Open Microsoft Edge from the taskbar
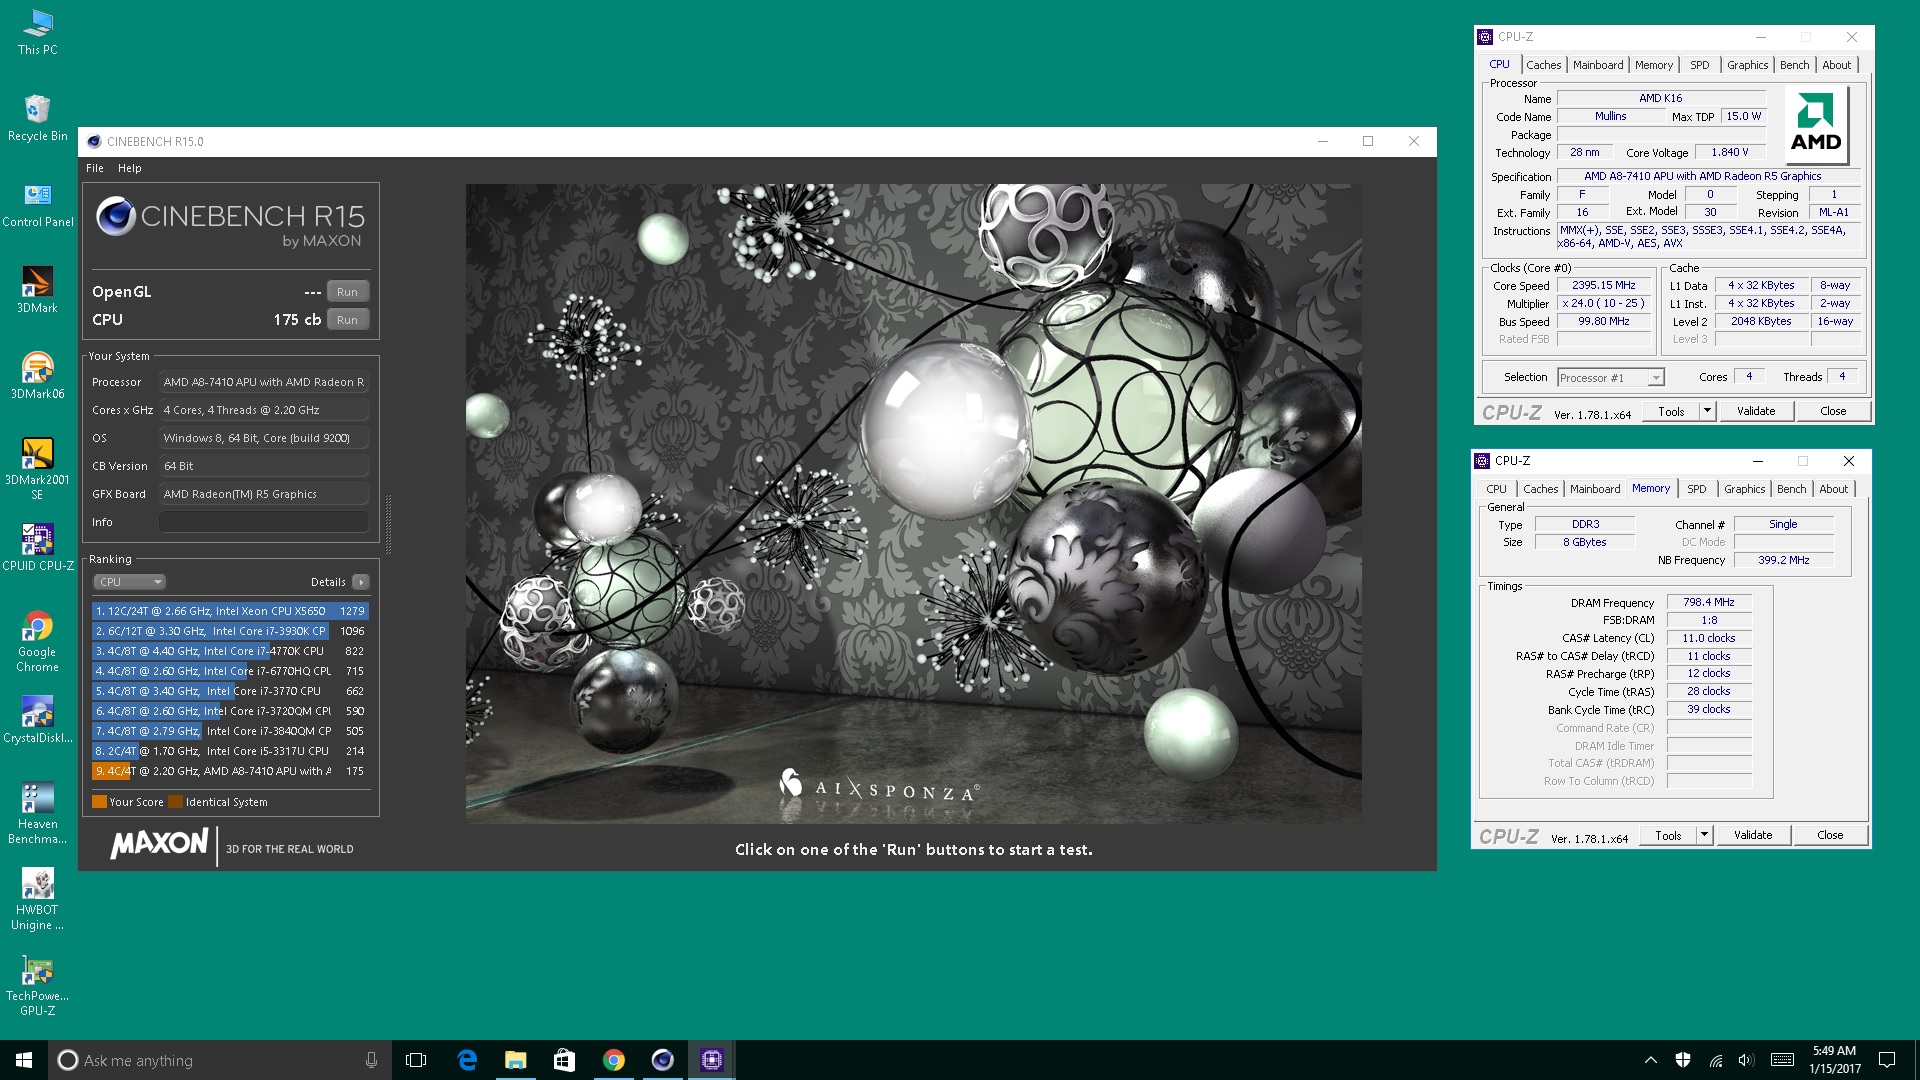The image size is (1920, 1080). 467,1060
